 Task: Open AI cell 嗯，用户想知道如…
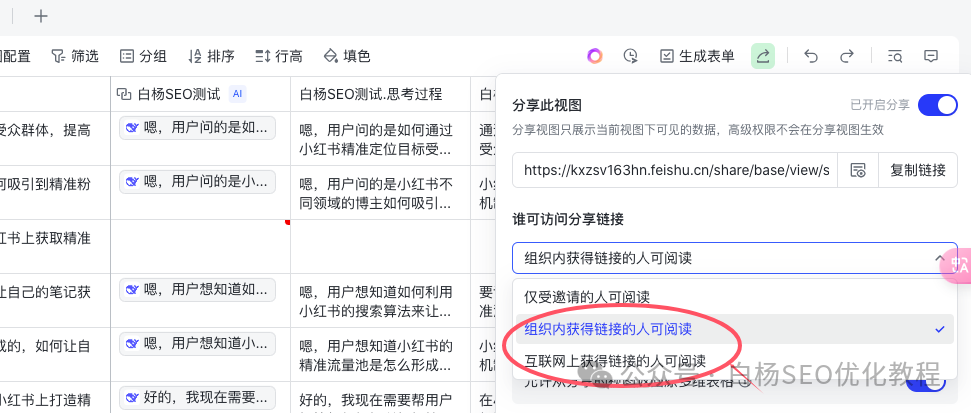[197, 289]
